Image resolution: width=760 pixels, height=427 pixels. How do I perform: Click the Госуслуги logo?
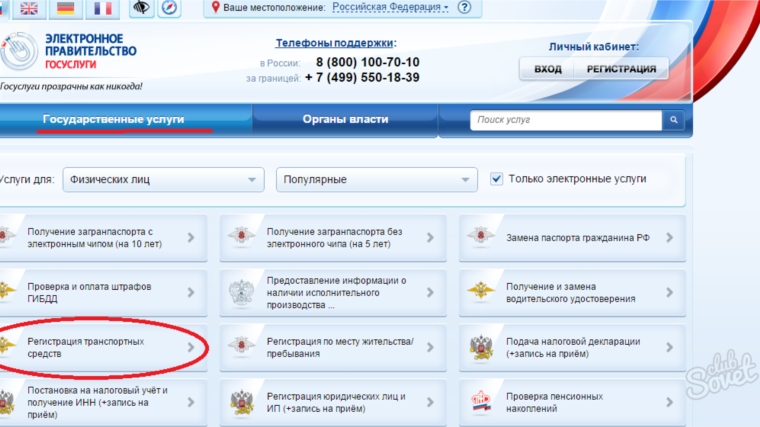tap(68, 51)
